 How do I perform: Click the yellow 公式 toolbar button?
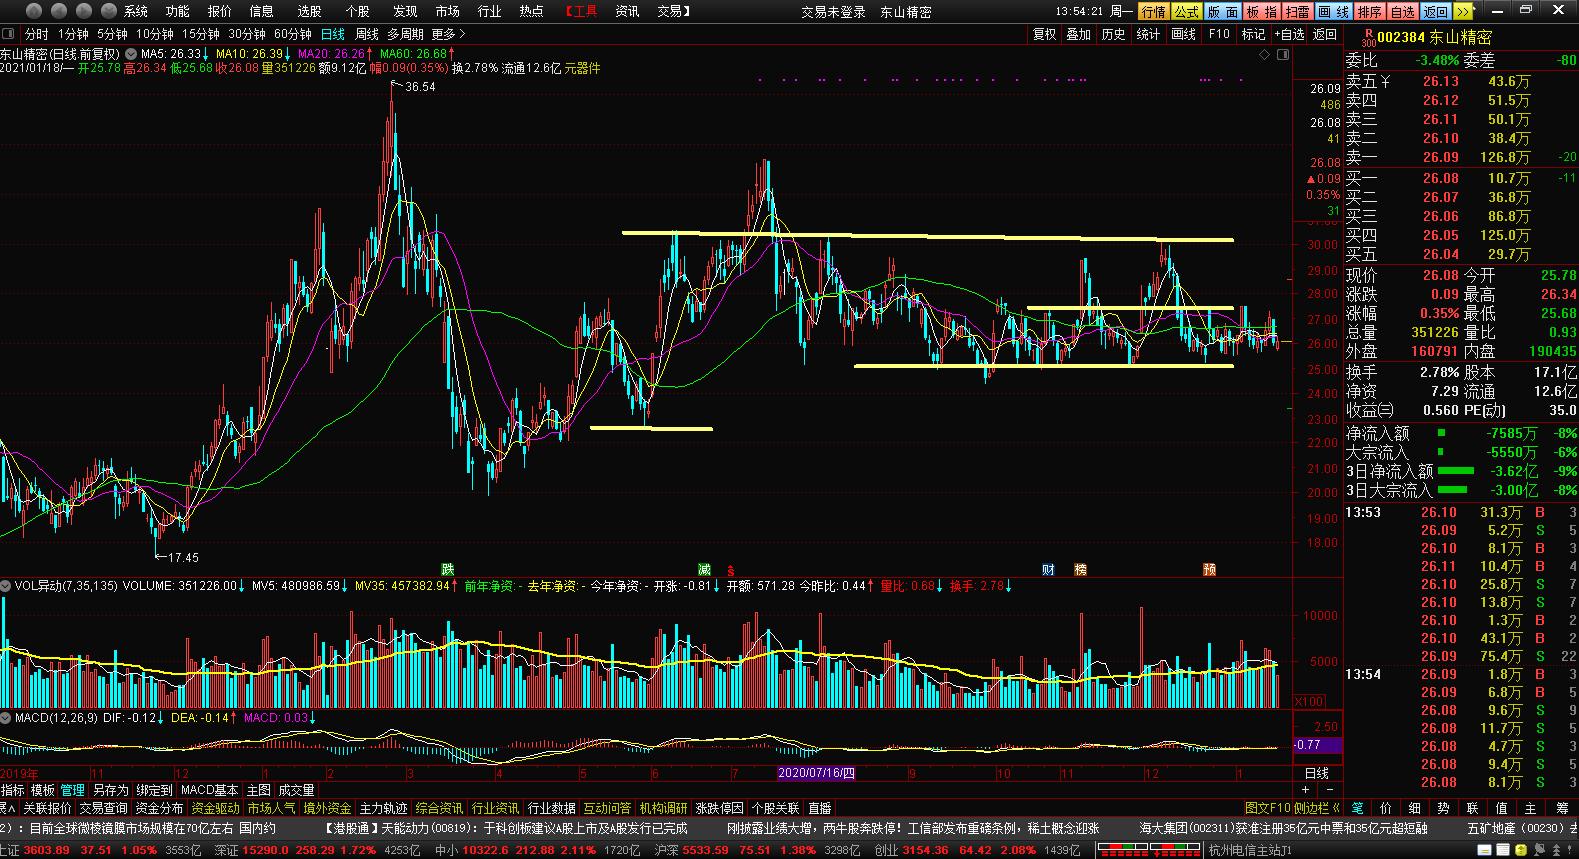pos(1186,11)
